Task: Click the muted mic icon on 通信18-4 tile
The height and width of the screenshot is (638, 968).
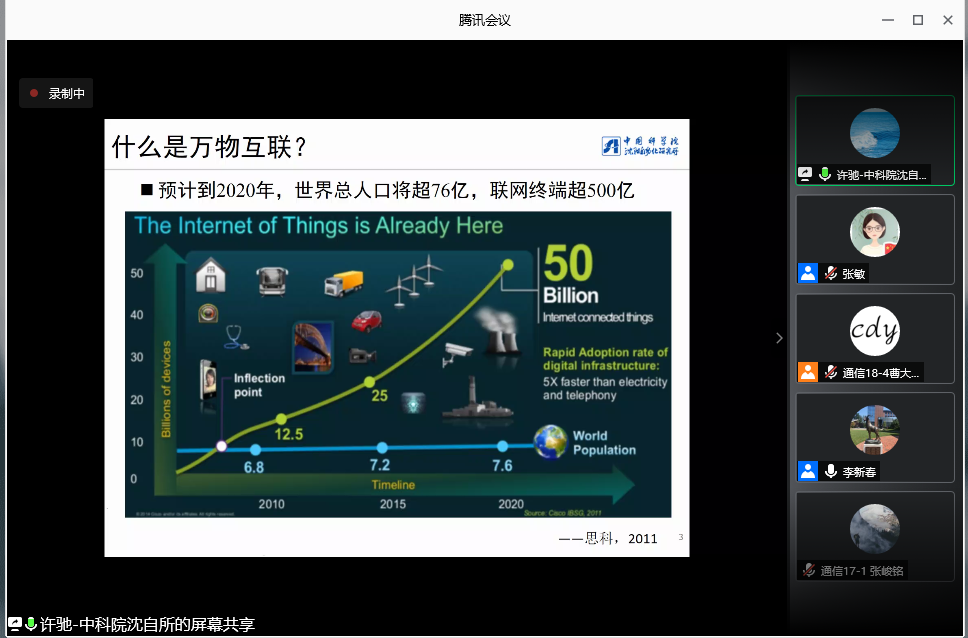Action: coord(829,372)
